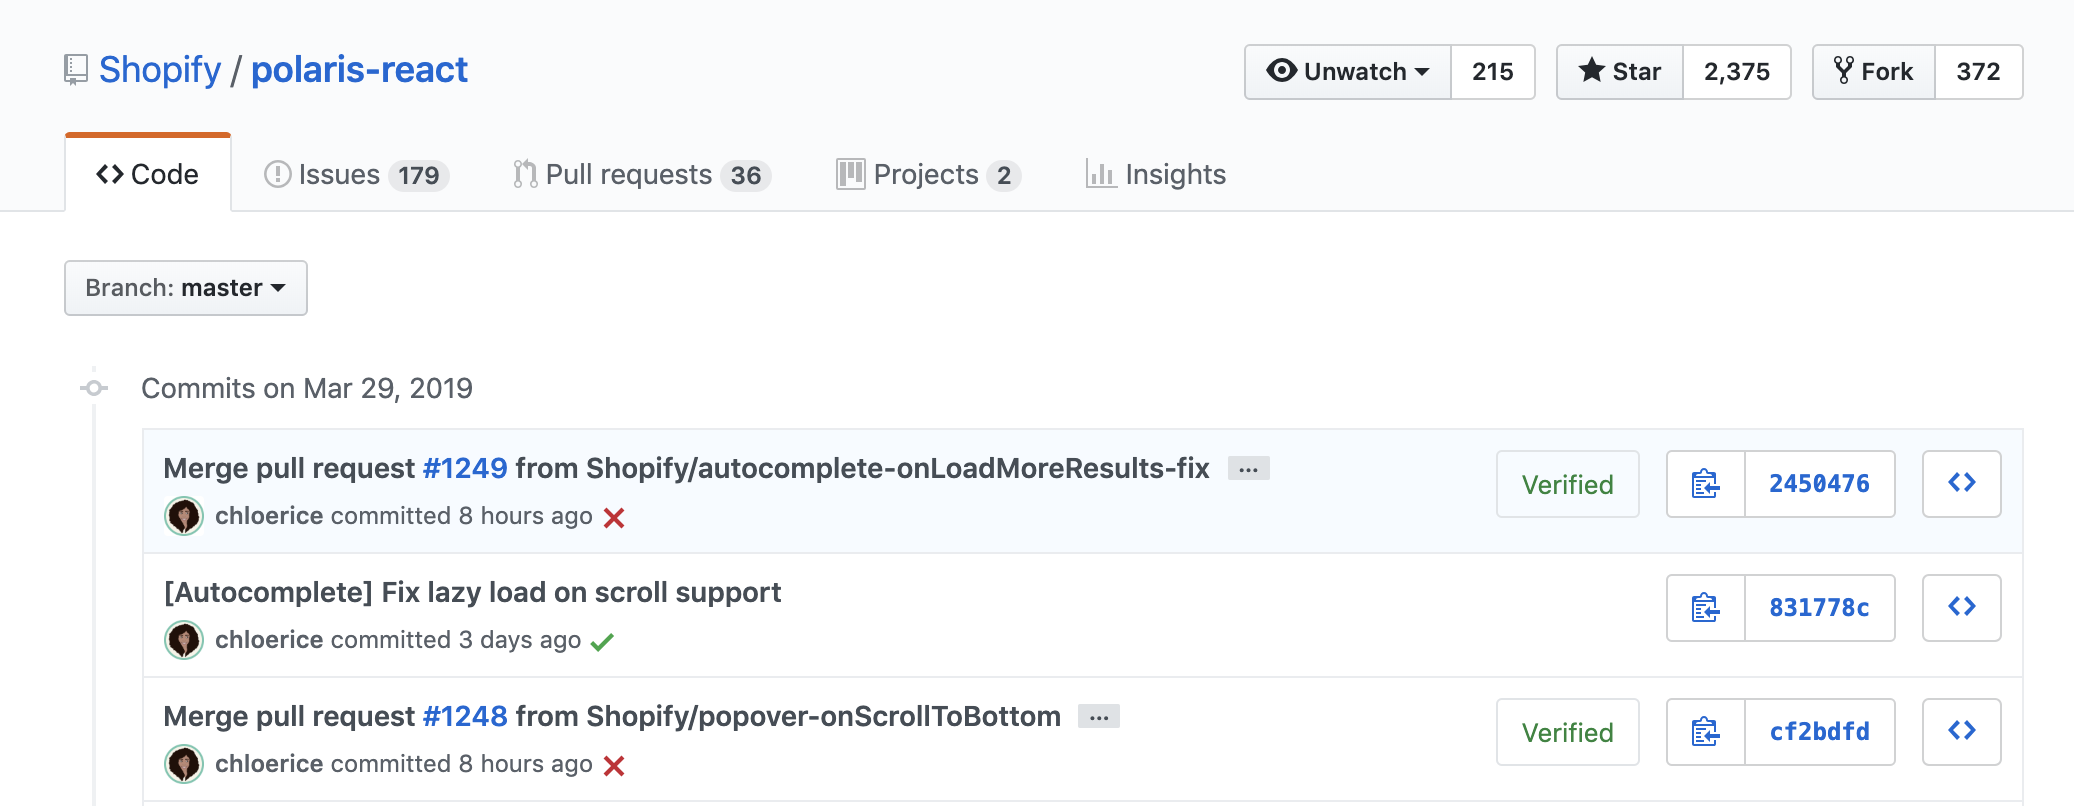
Task: Expand the commit description for pull request #1249
Action: (x=1248, y=467)
